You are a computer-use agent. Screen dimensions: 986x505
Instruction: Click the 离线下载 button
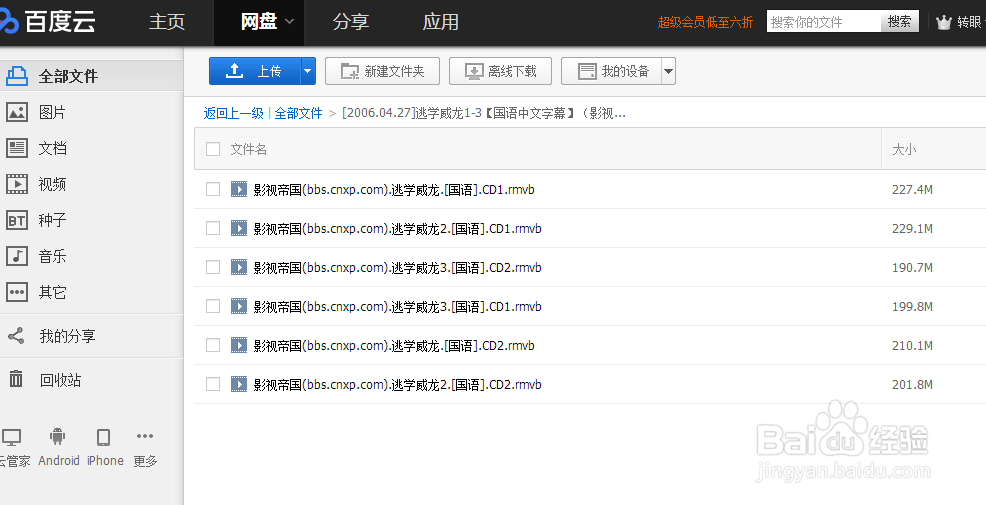[501, 71]
